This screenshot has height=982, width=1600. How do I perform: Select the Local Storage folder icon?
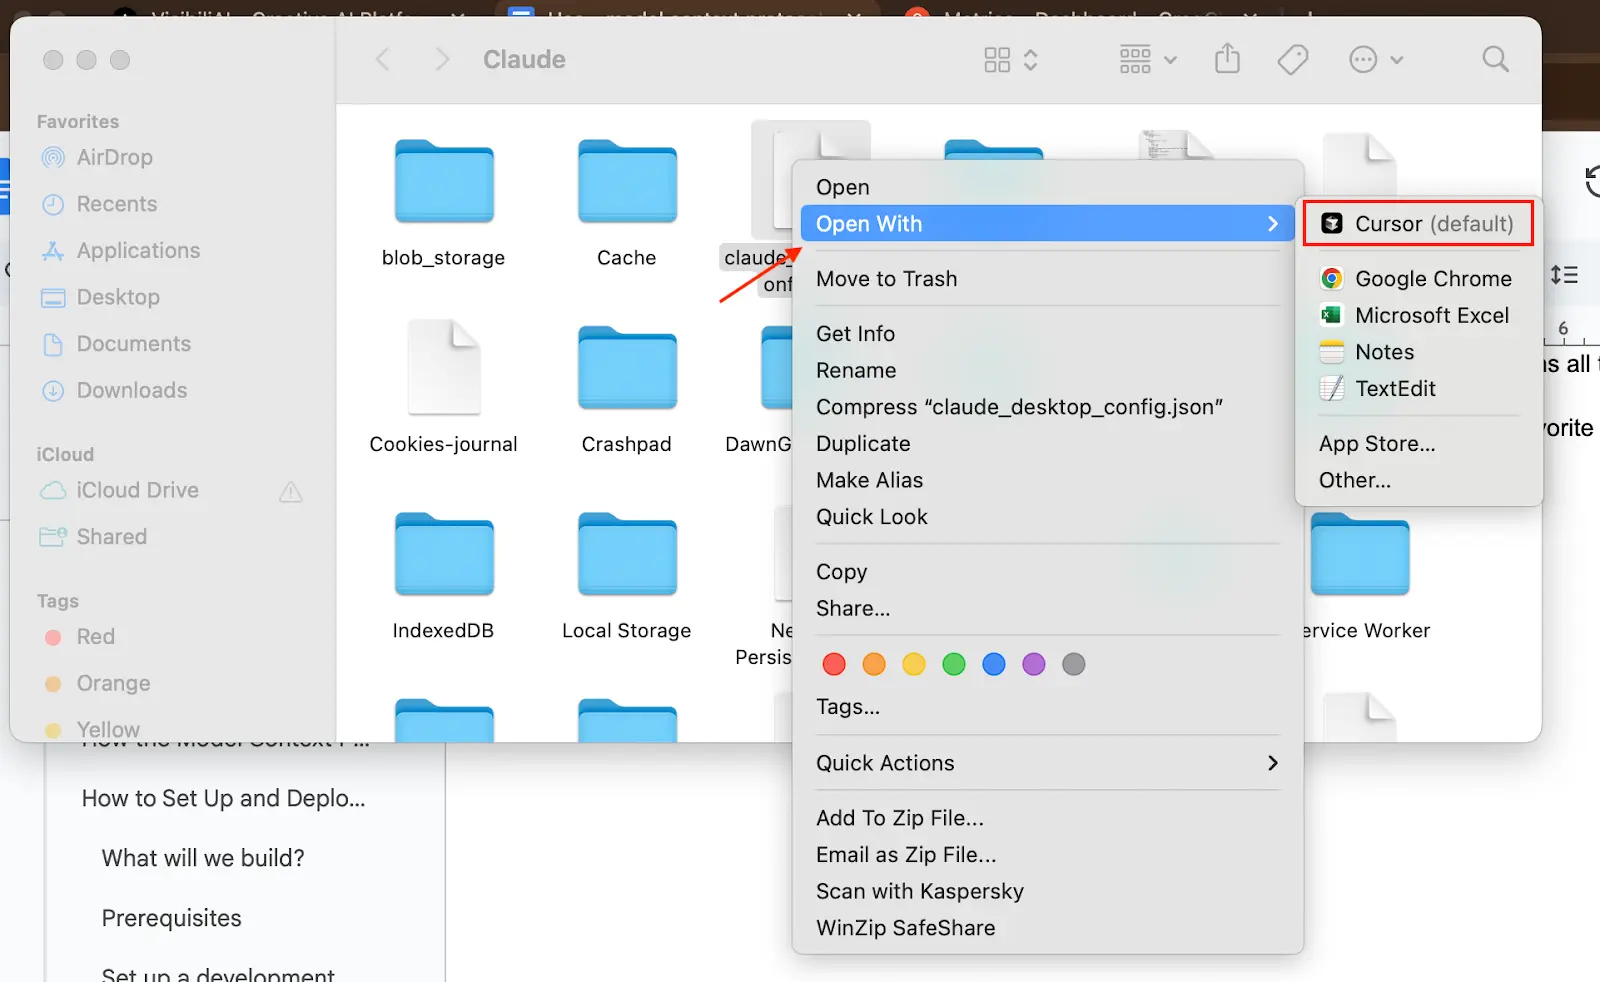(x=627, y=553)
